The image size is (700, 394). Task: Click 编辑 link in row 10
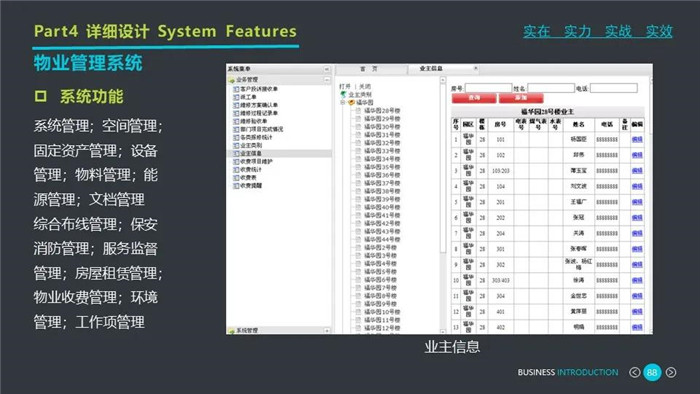point(637,280)
